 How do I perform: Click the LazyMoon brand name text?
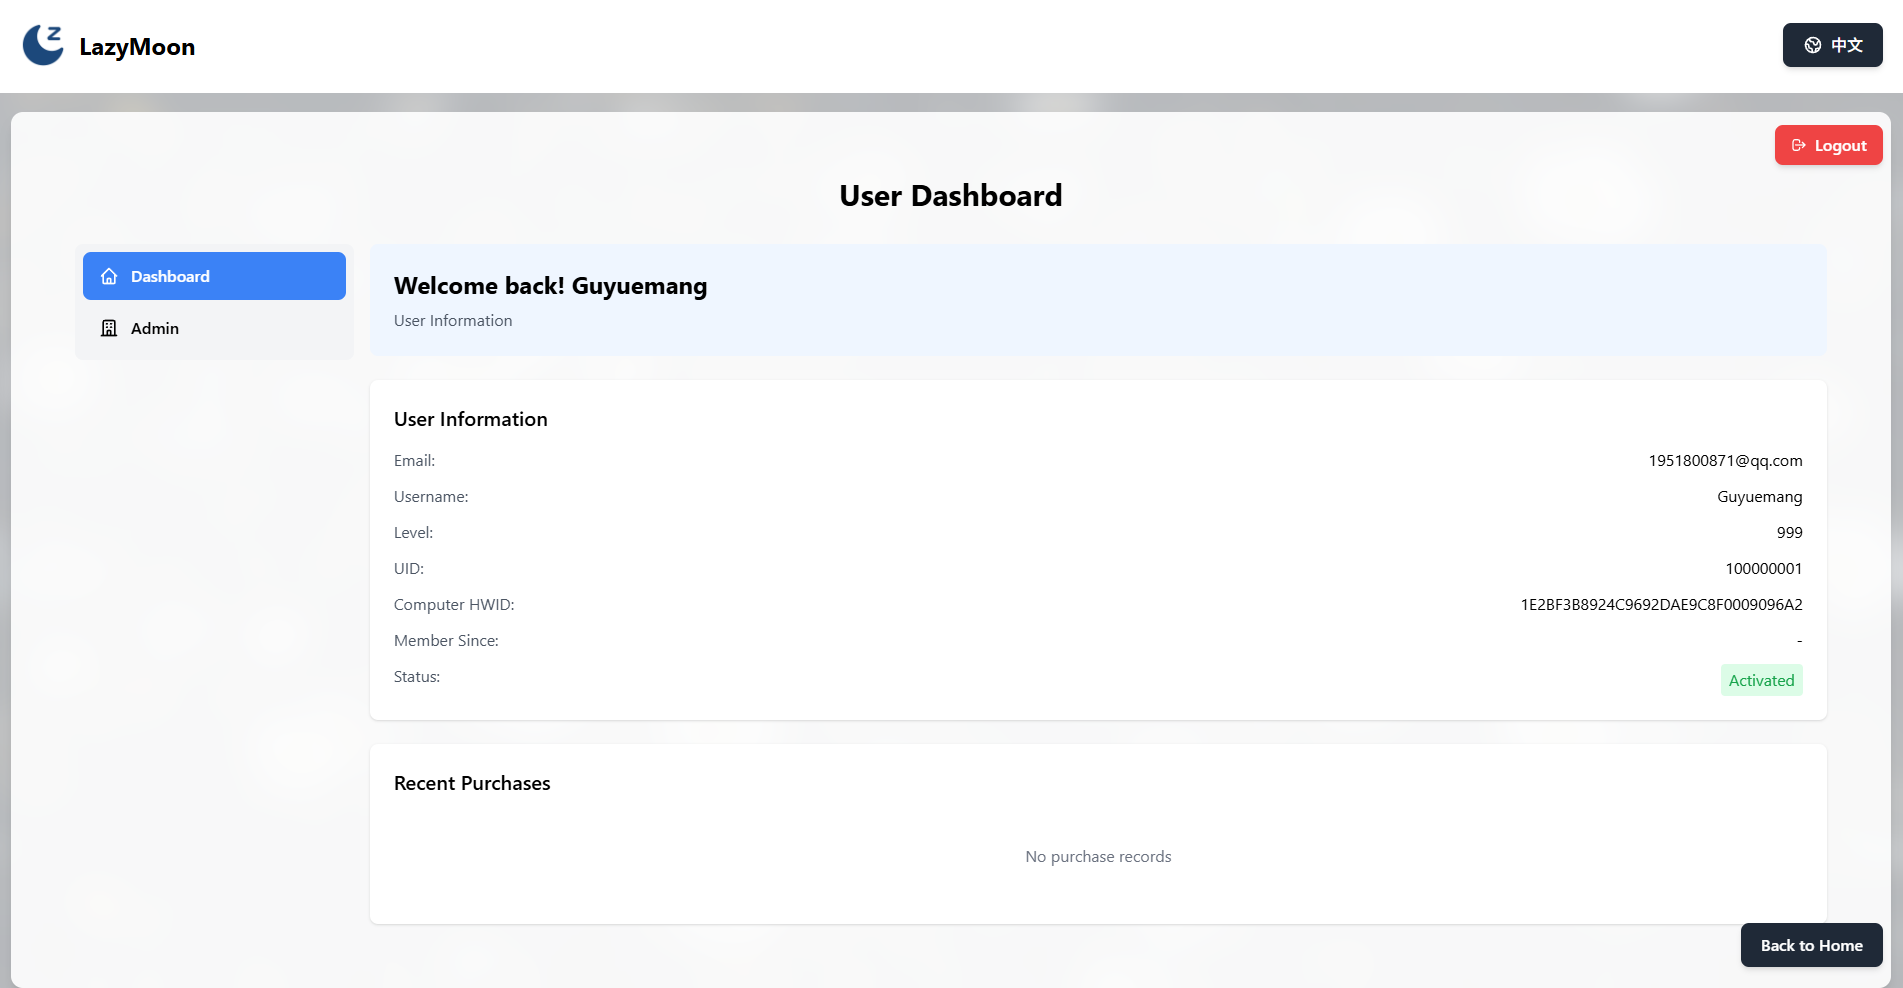[x=137, y=47]
